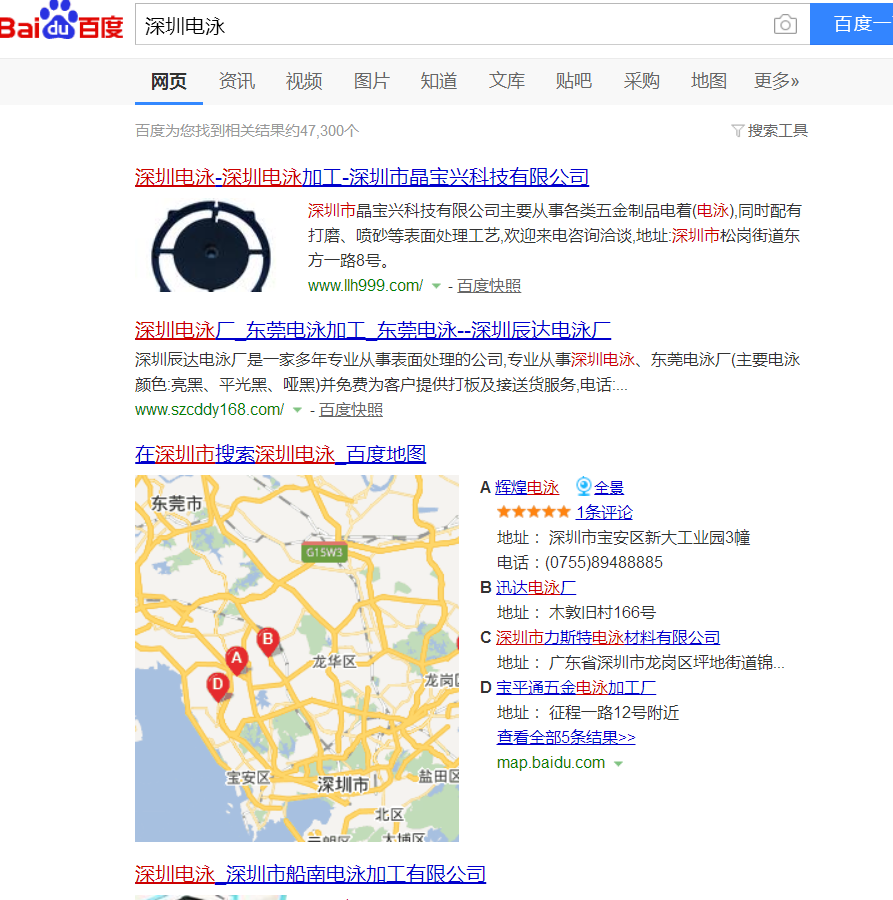Click map marker A
Screen dimensions: 893x900
[236, 660]
